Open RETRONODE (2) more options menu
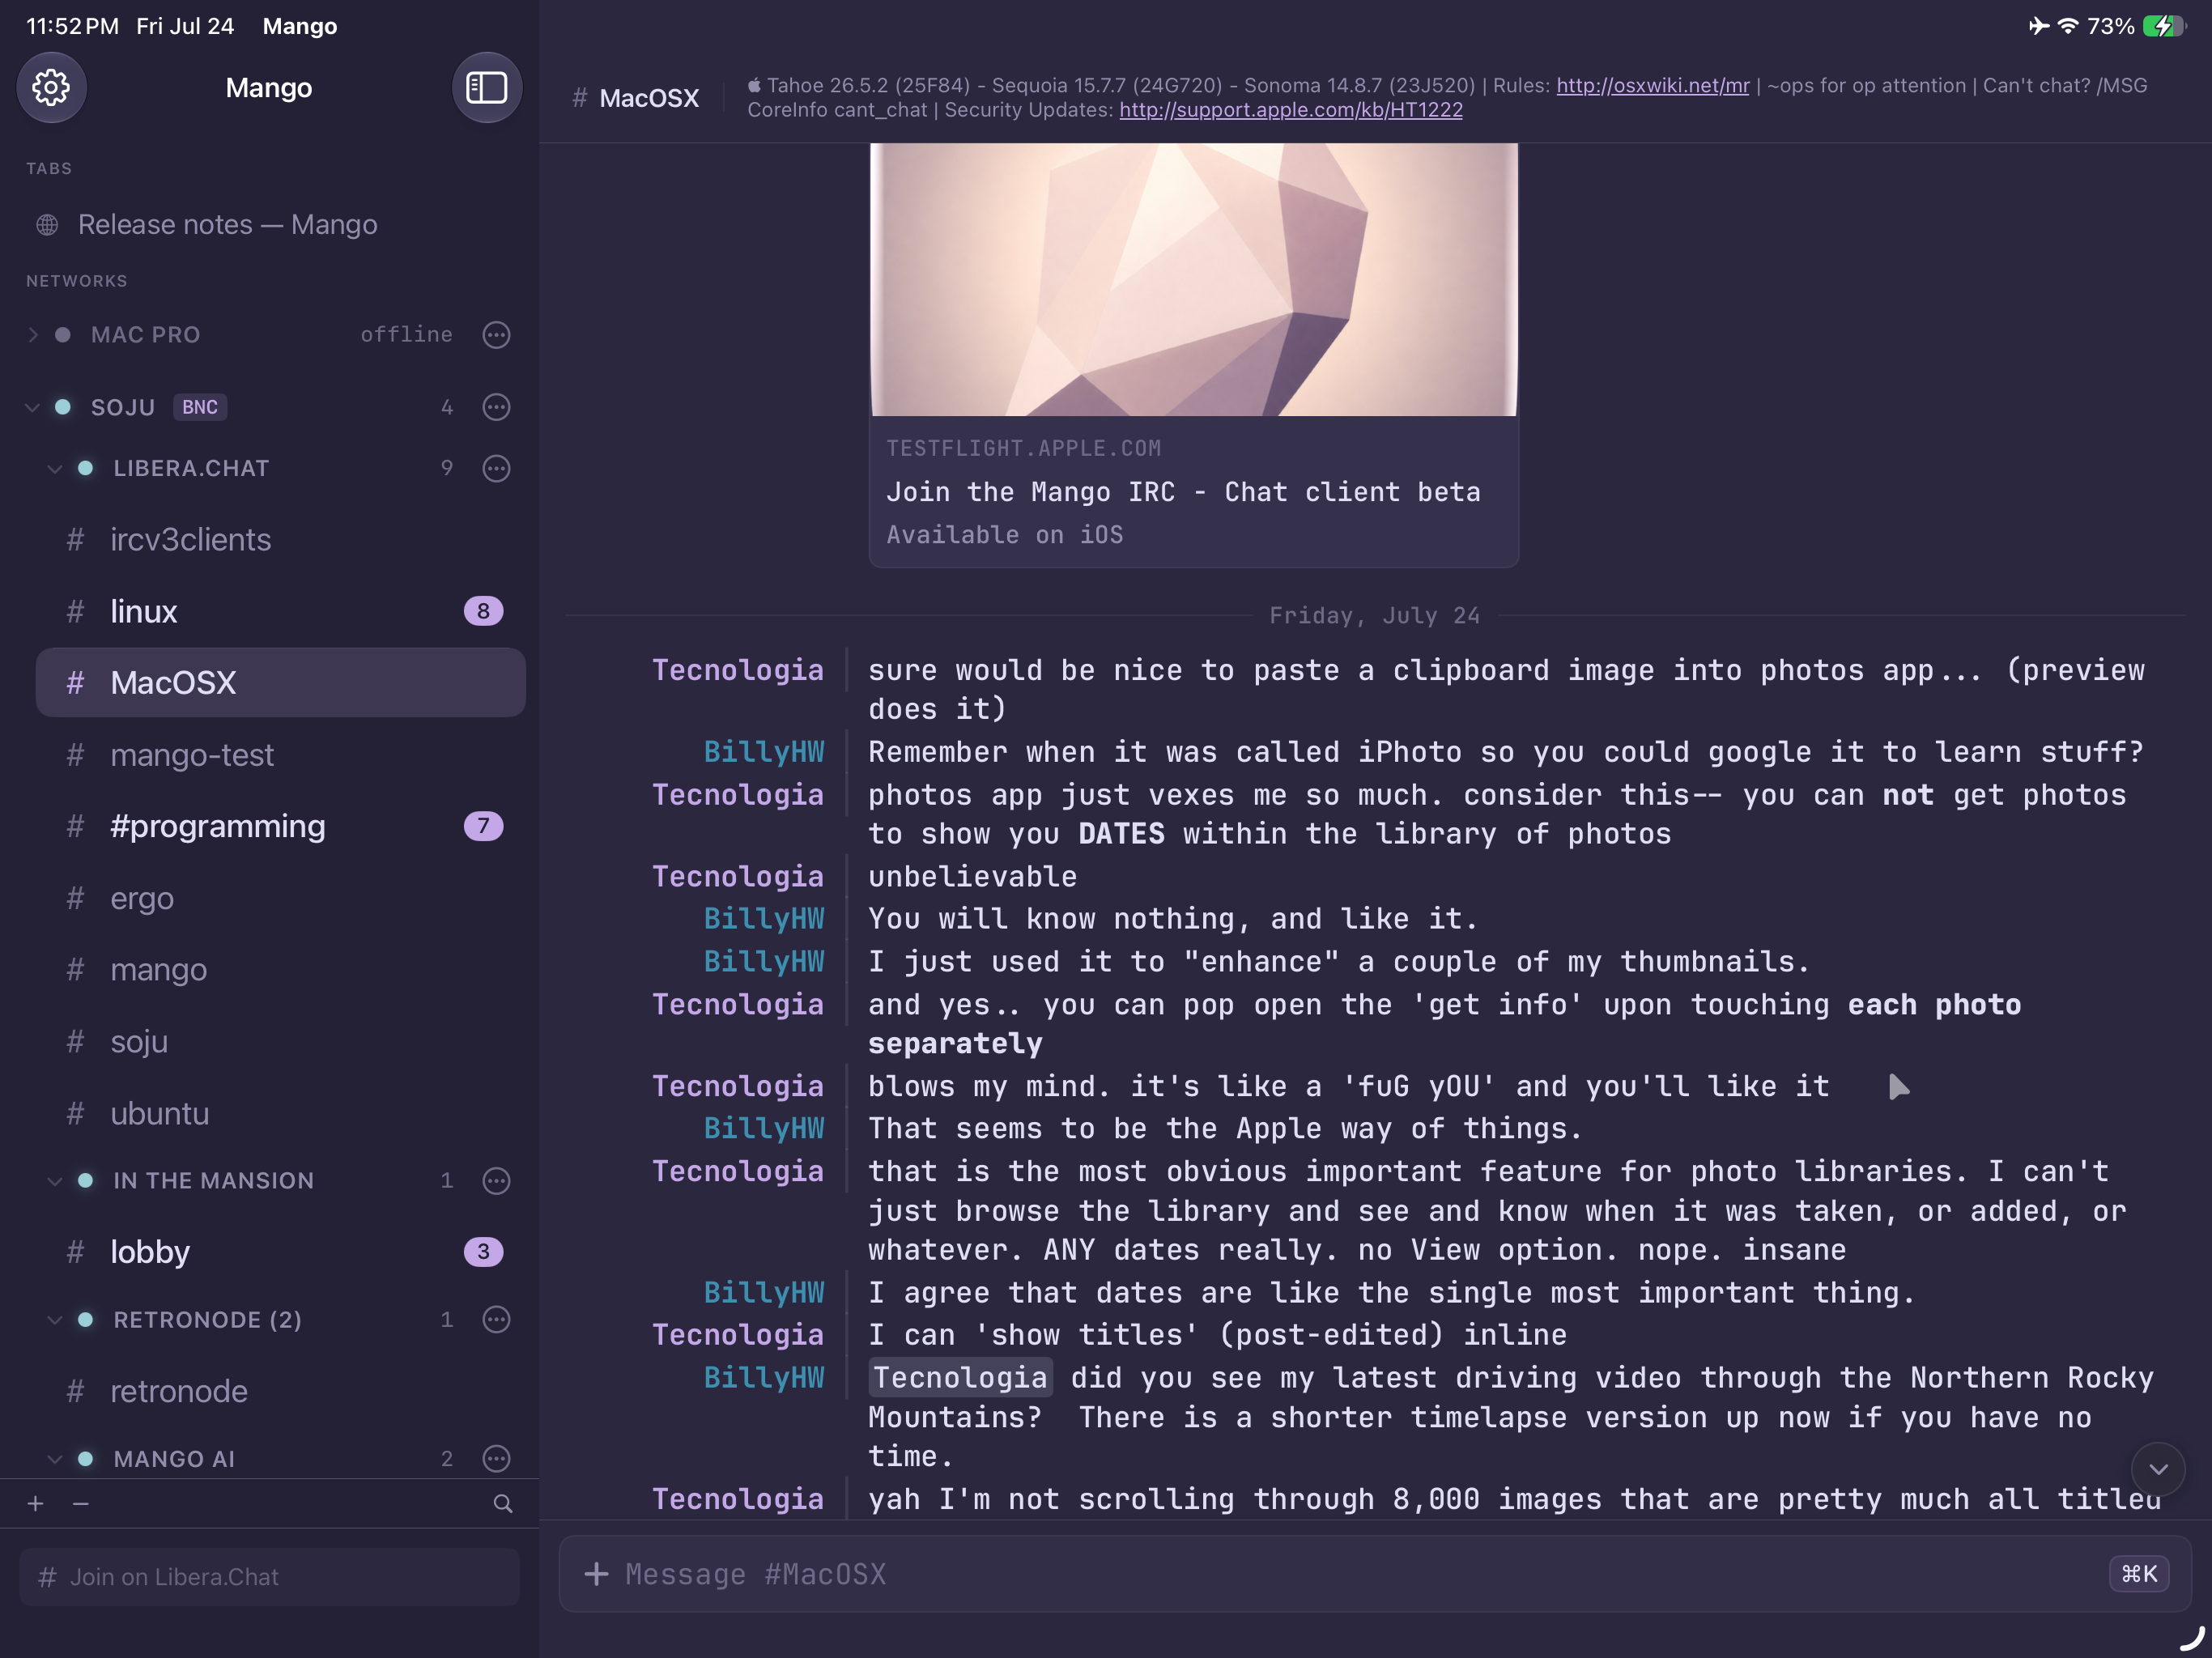 tap(496, 1320)
